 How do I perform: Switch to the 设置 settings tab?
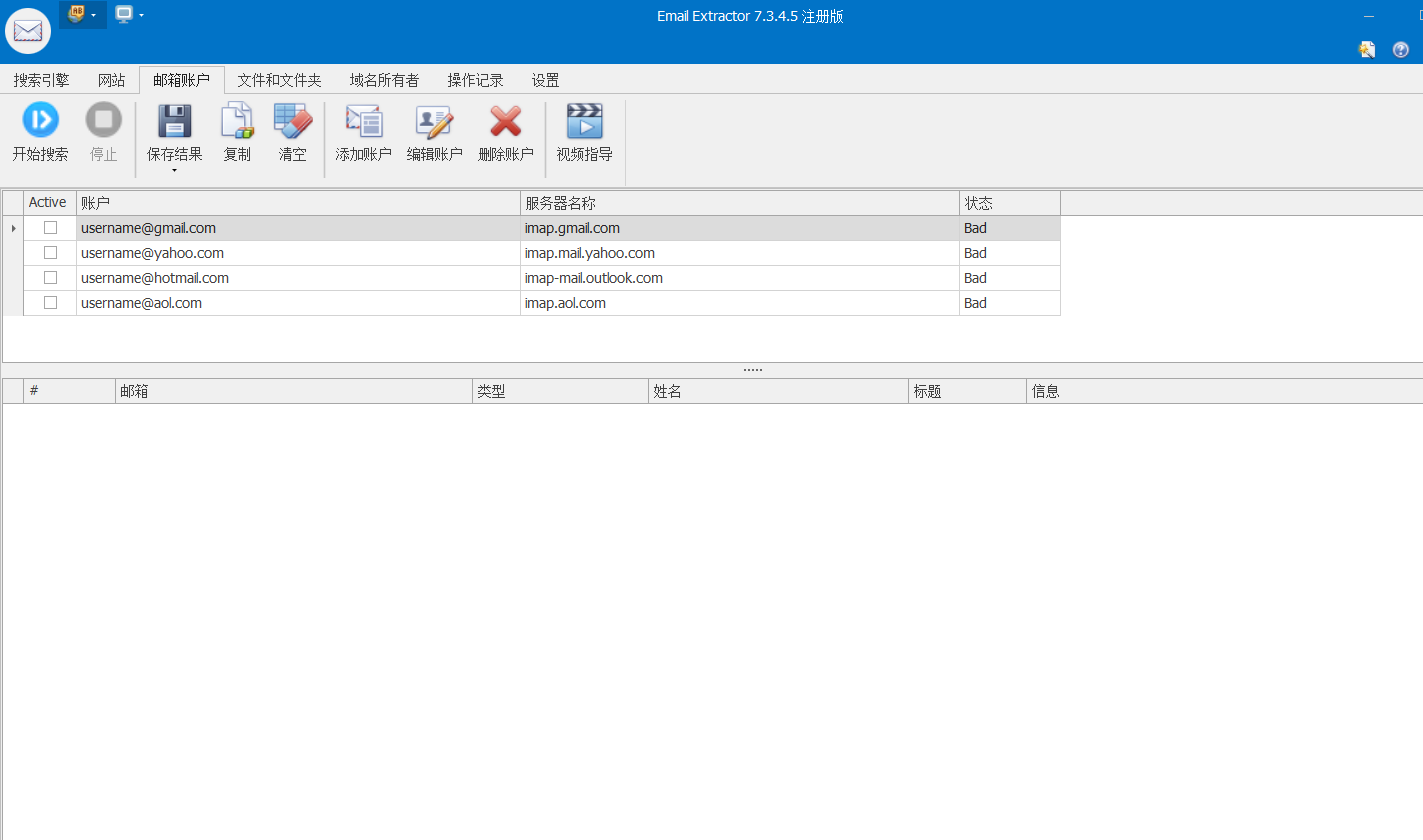coord(545,80)
